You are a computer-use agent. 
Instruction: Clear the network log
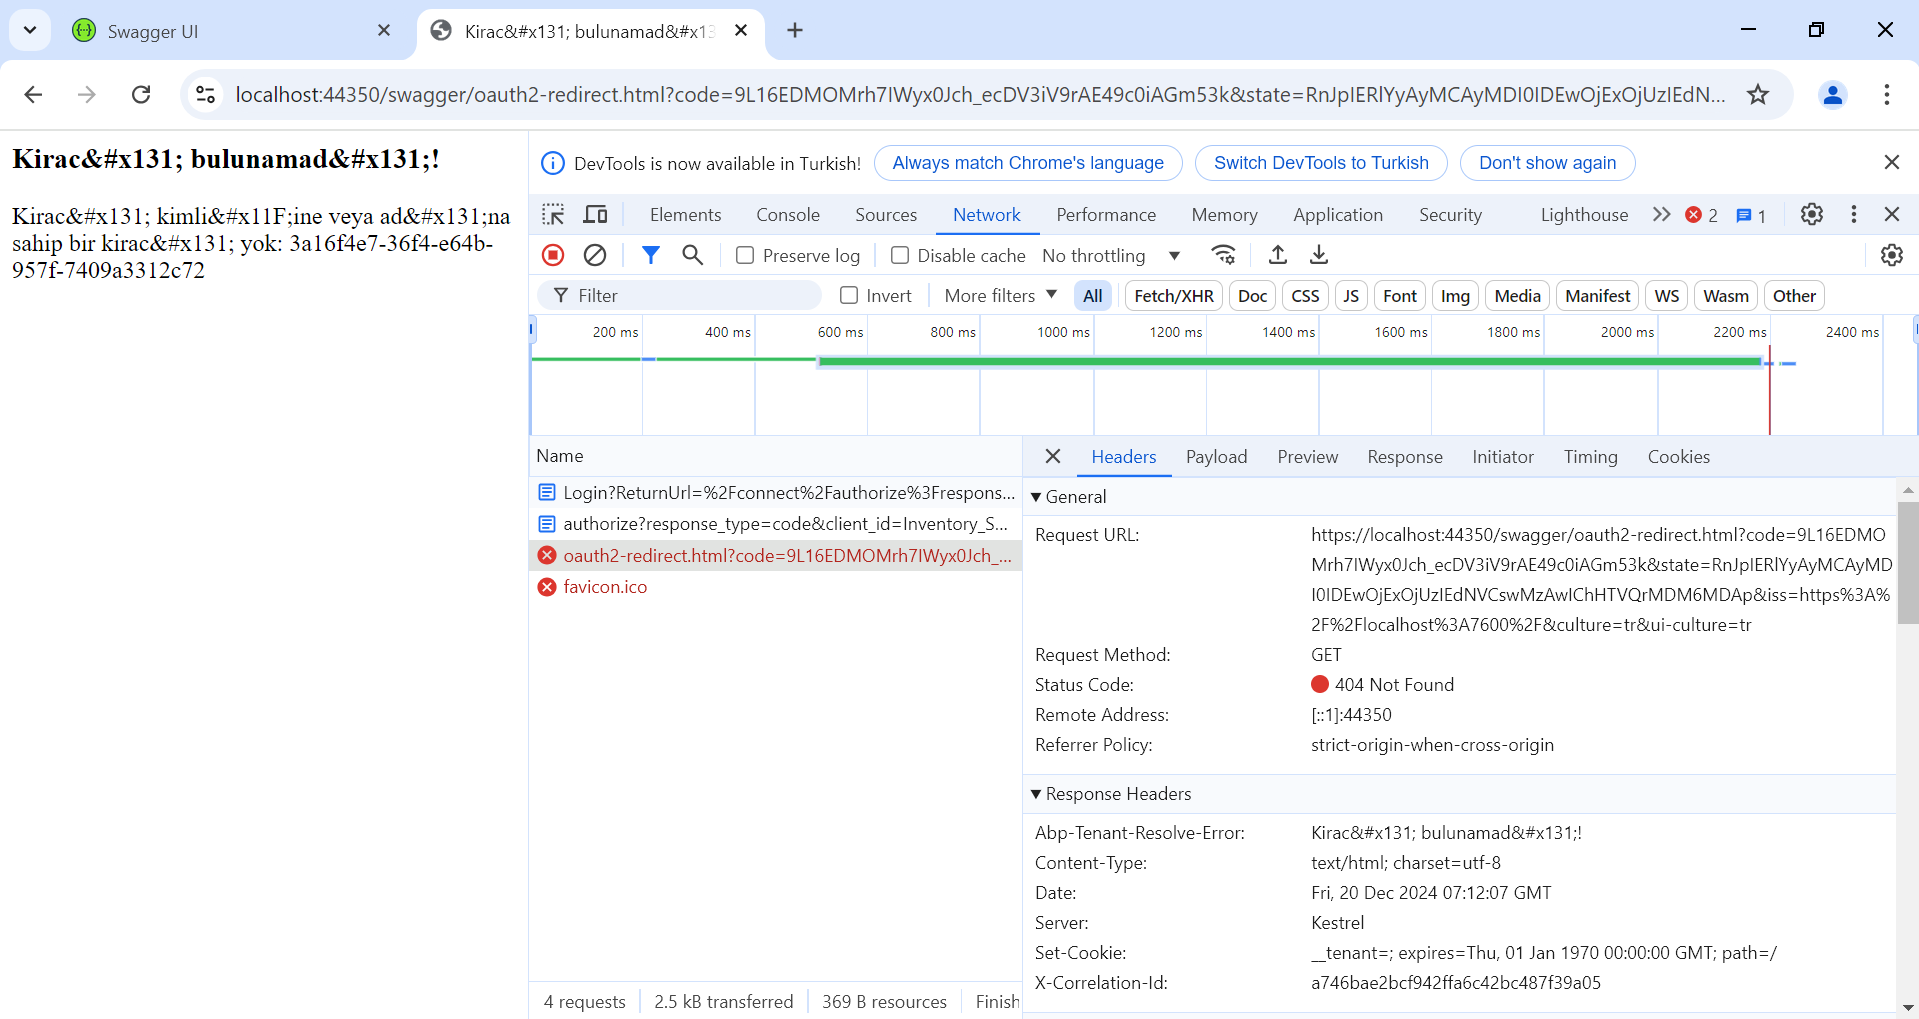[595, 255]
